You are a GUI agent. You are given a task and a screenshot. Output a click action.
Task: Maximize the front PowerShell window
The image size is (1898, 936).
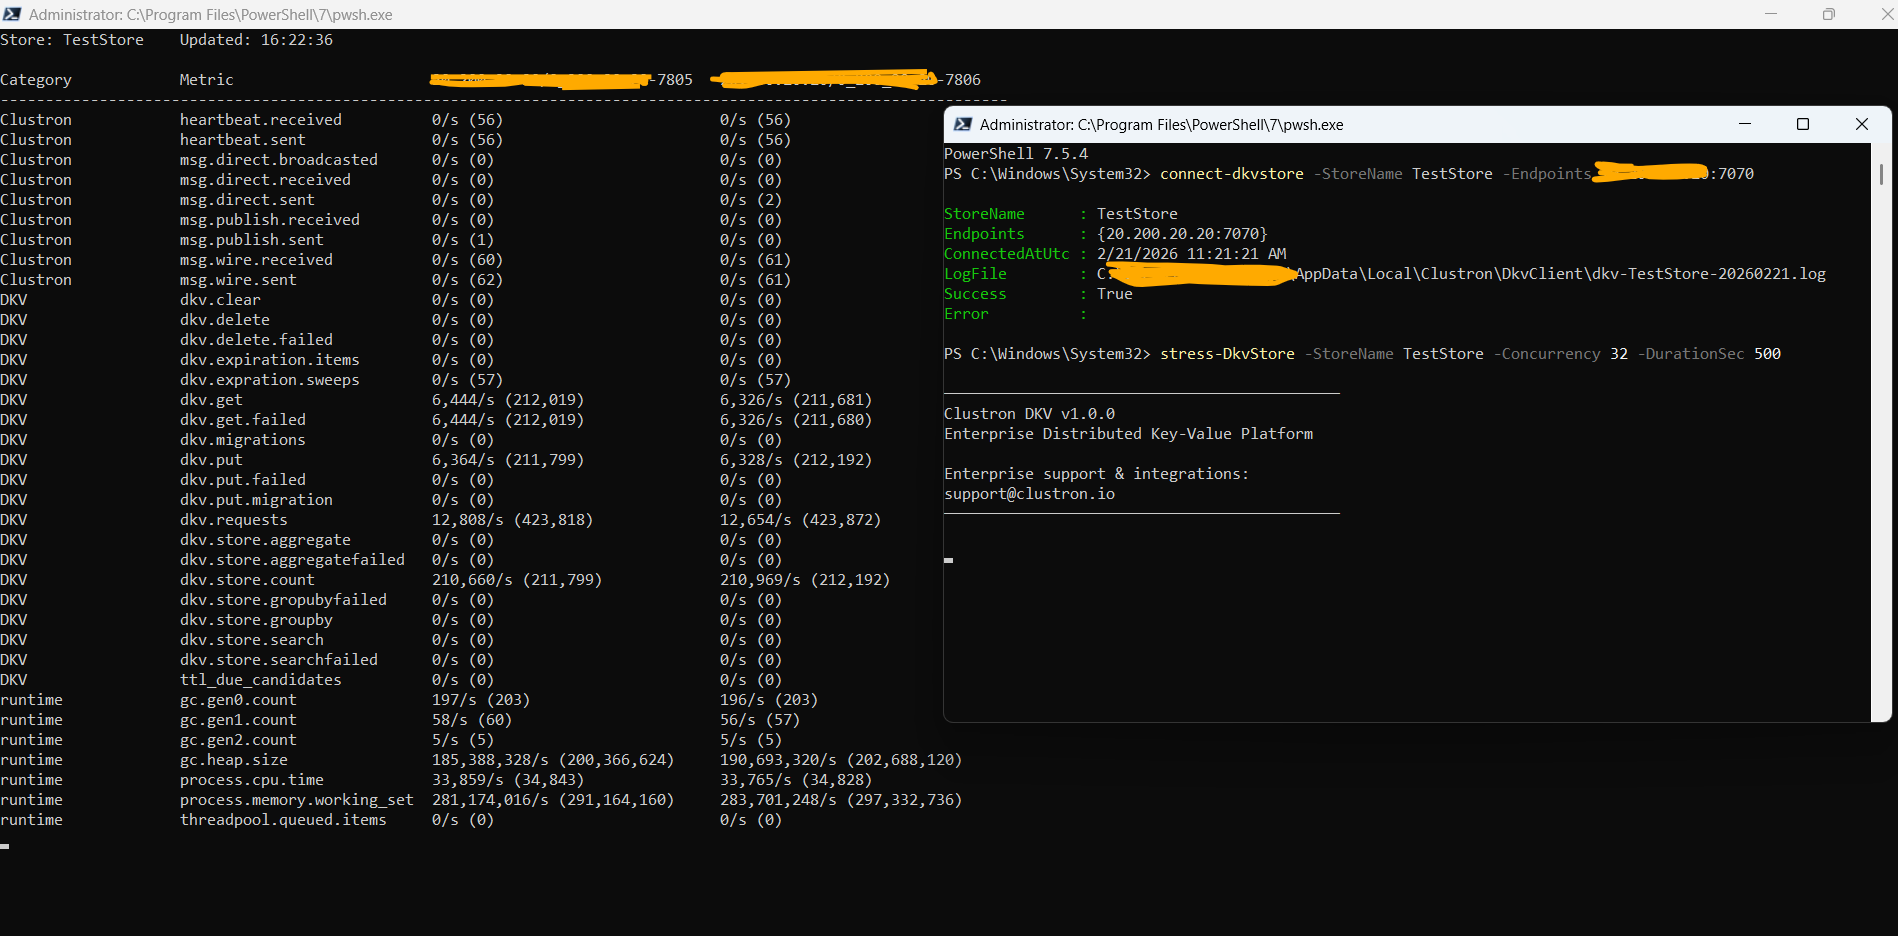[1803, 124]
